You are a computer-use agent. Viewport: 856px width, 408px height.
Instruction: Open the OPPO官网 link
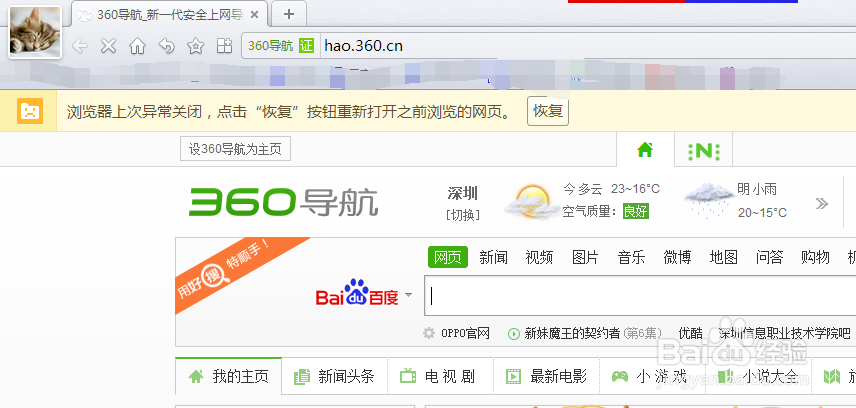click(465, 333)
